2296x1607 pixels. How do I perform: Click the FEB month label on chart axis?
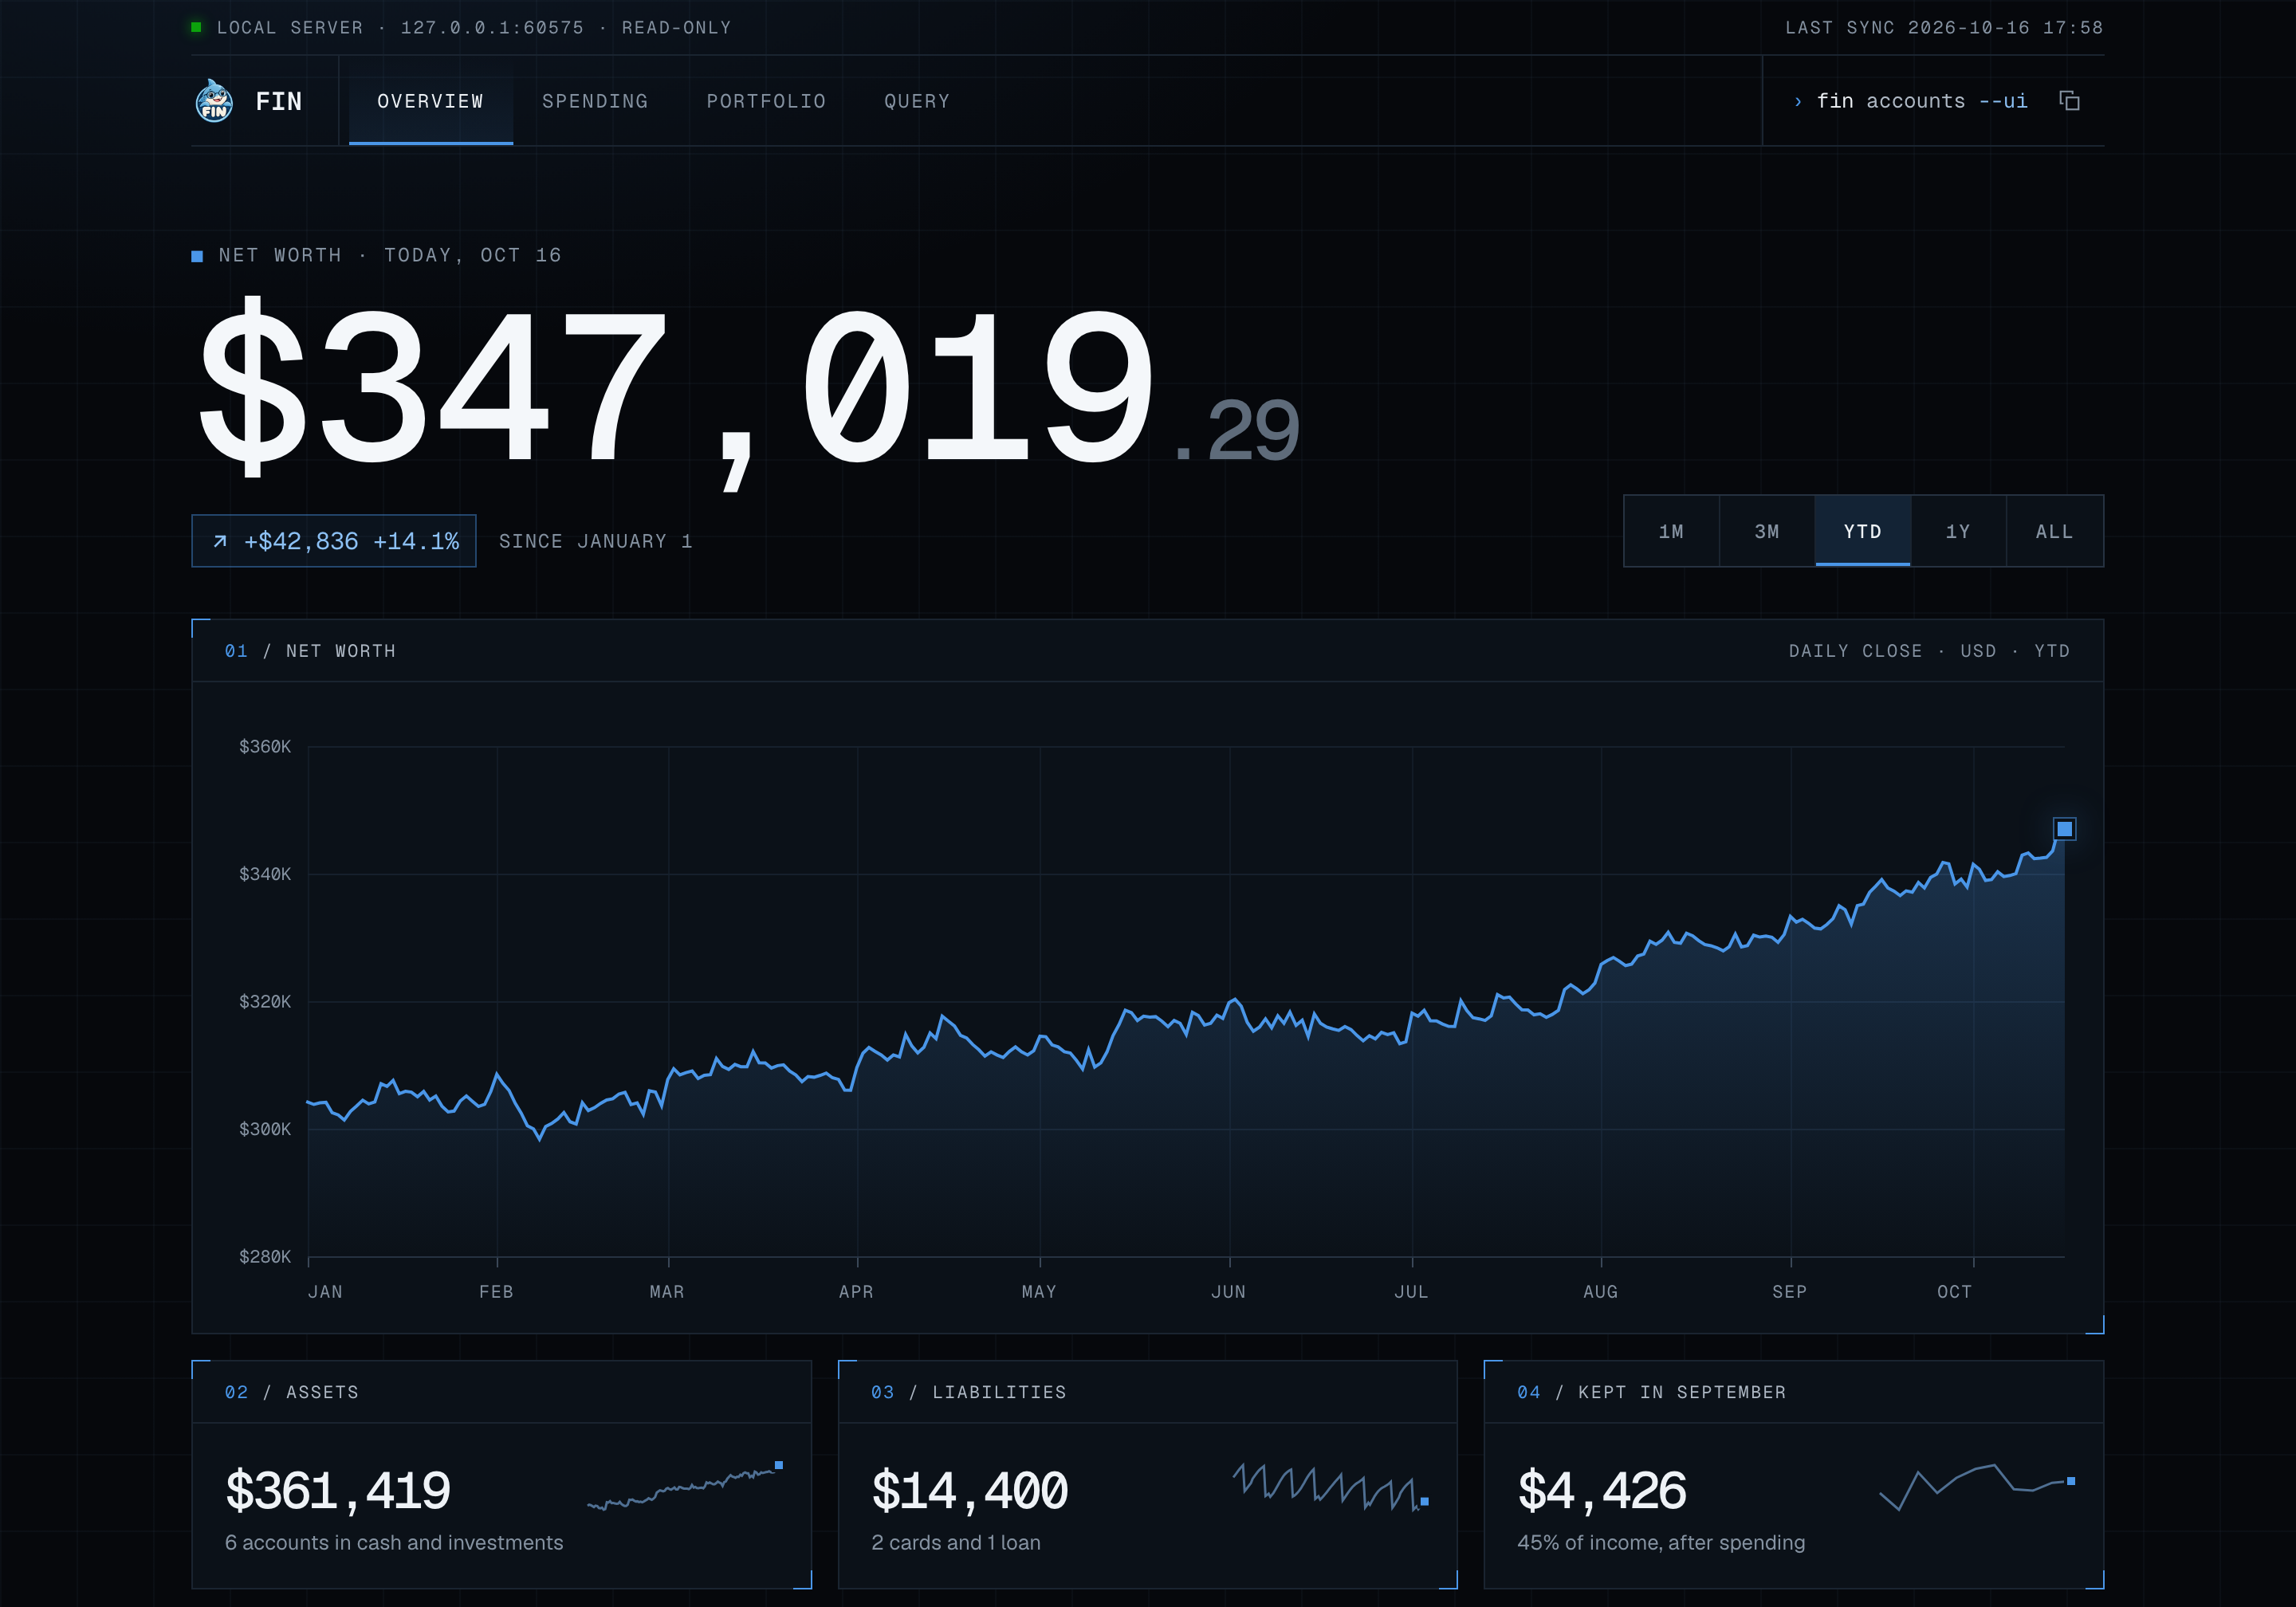coord(496,1291)
